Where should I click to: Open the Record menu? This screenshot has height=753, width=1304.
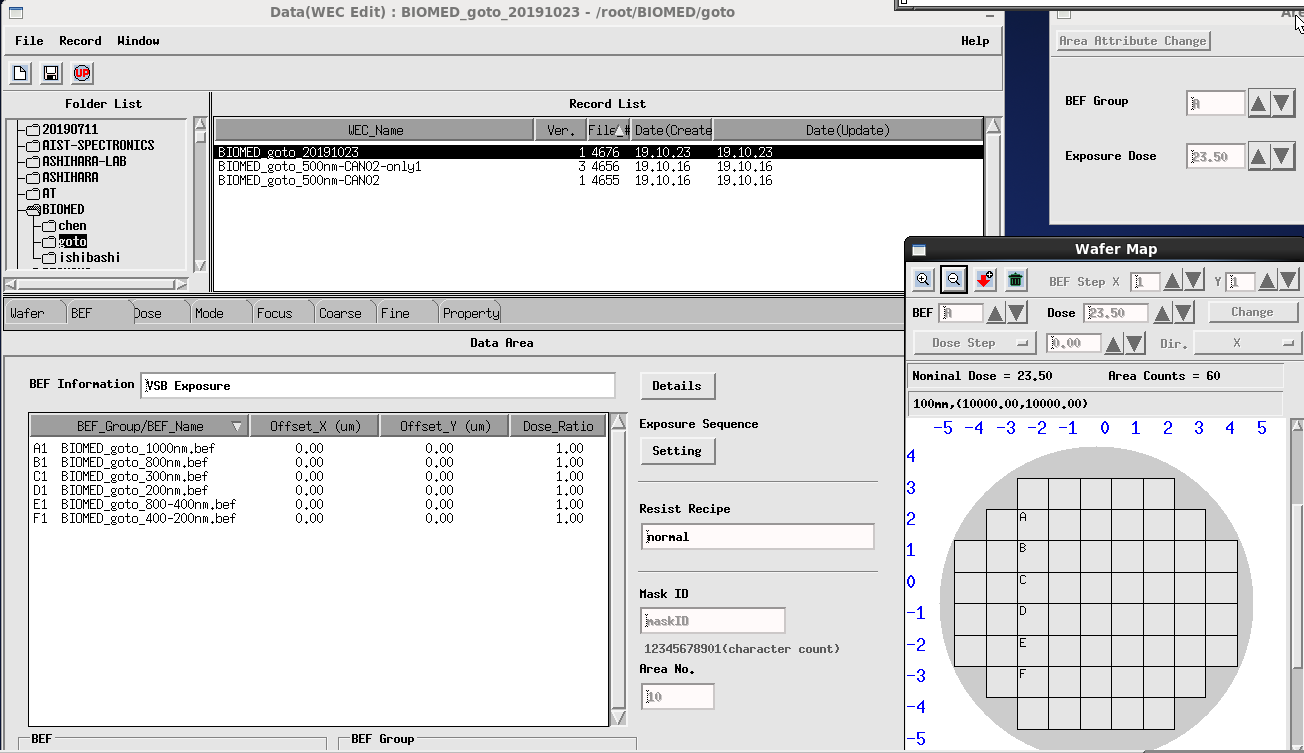pyautogui.click(x=80, y=41)
